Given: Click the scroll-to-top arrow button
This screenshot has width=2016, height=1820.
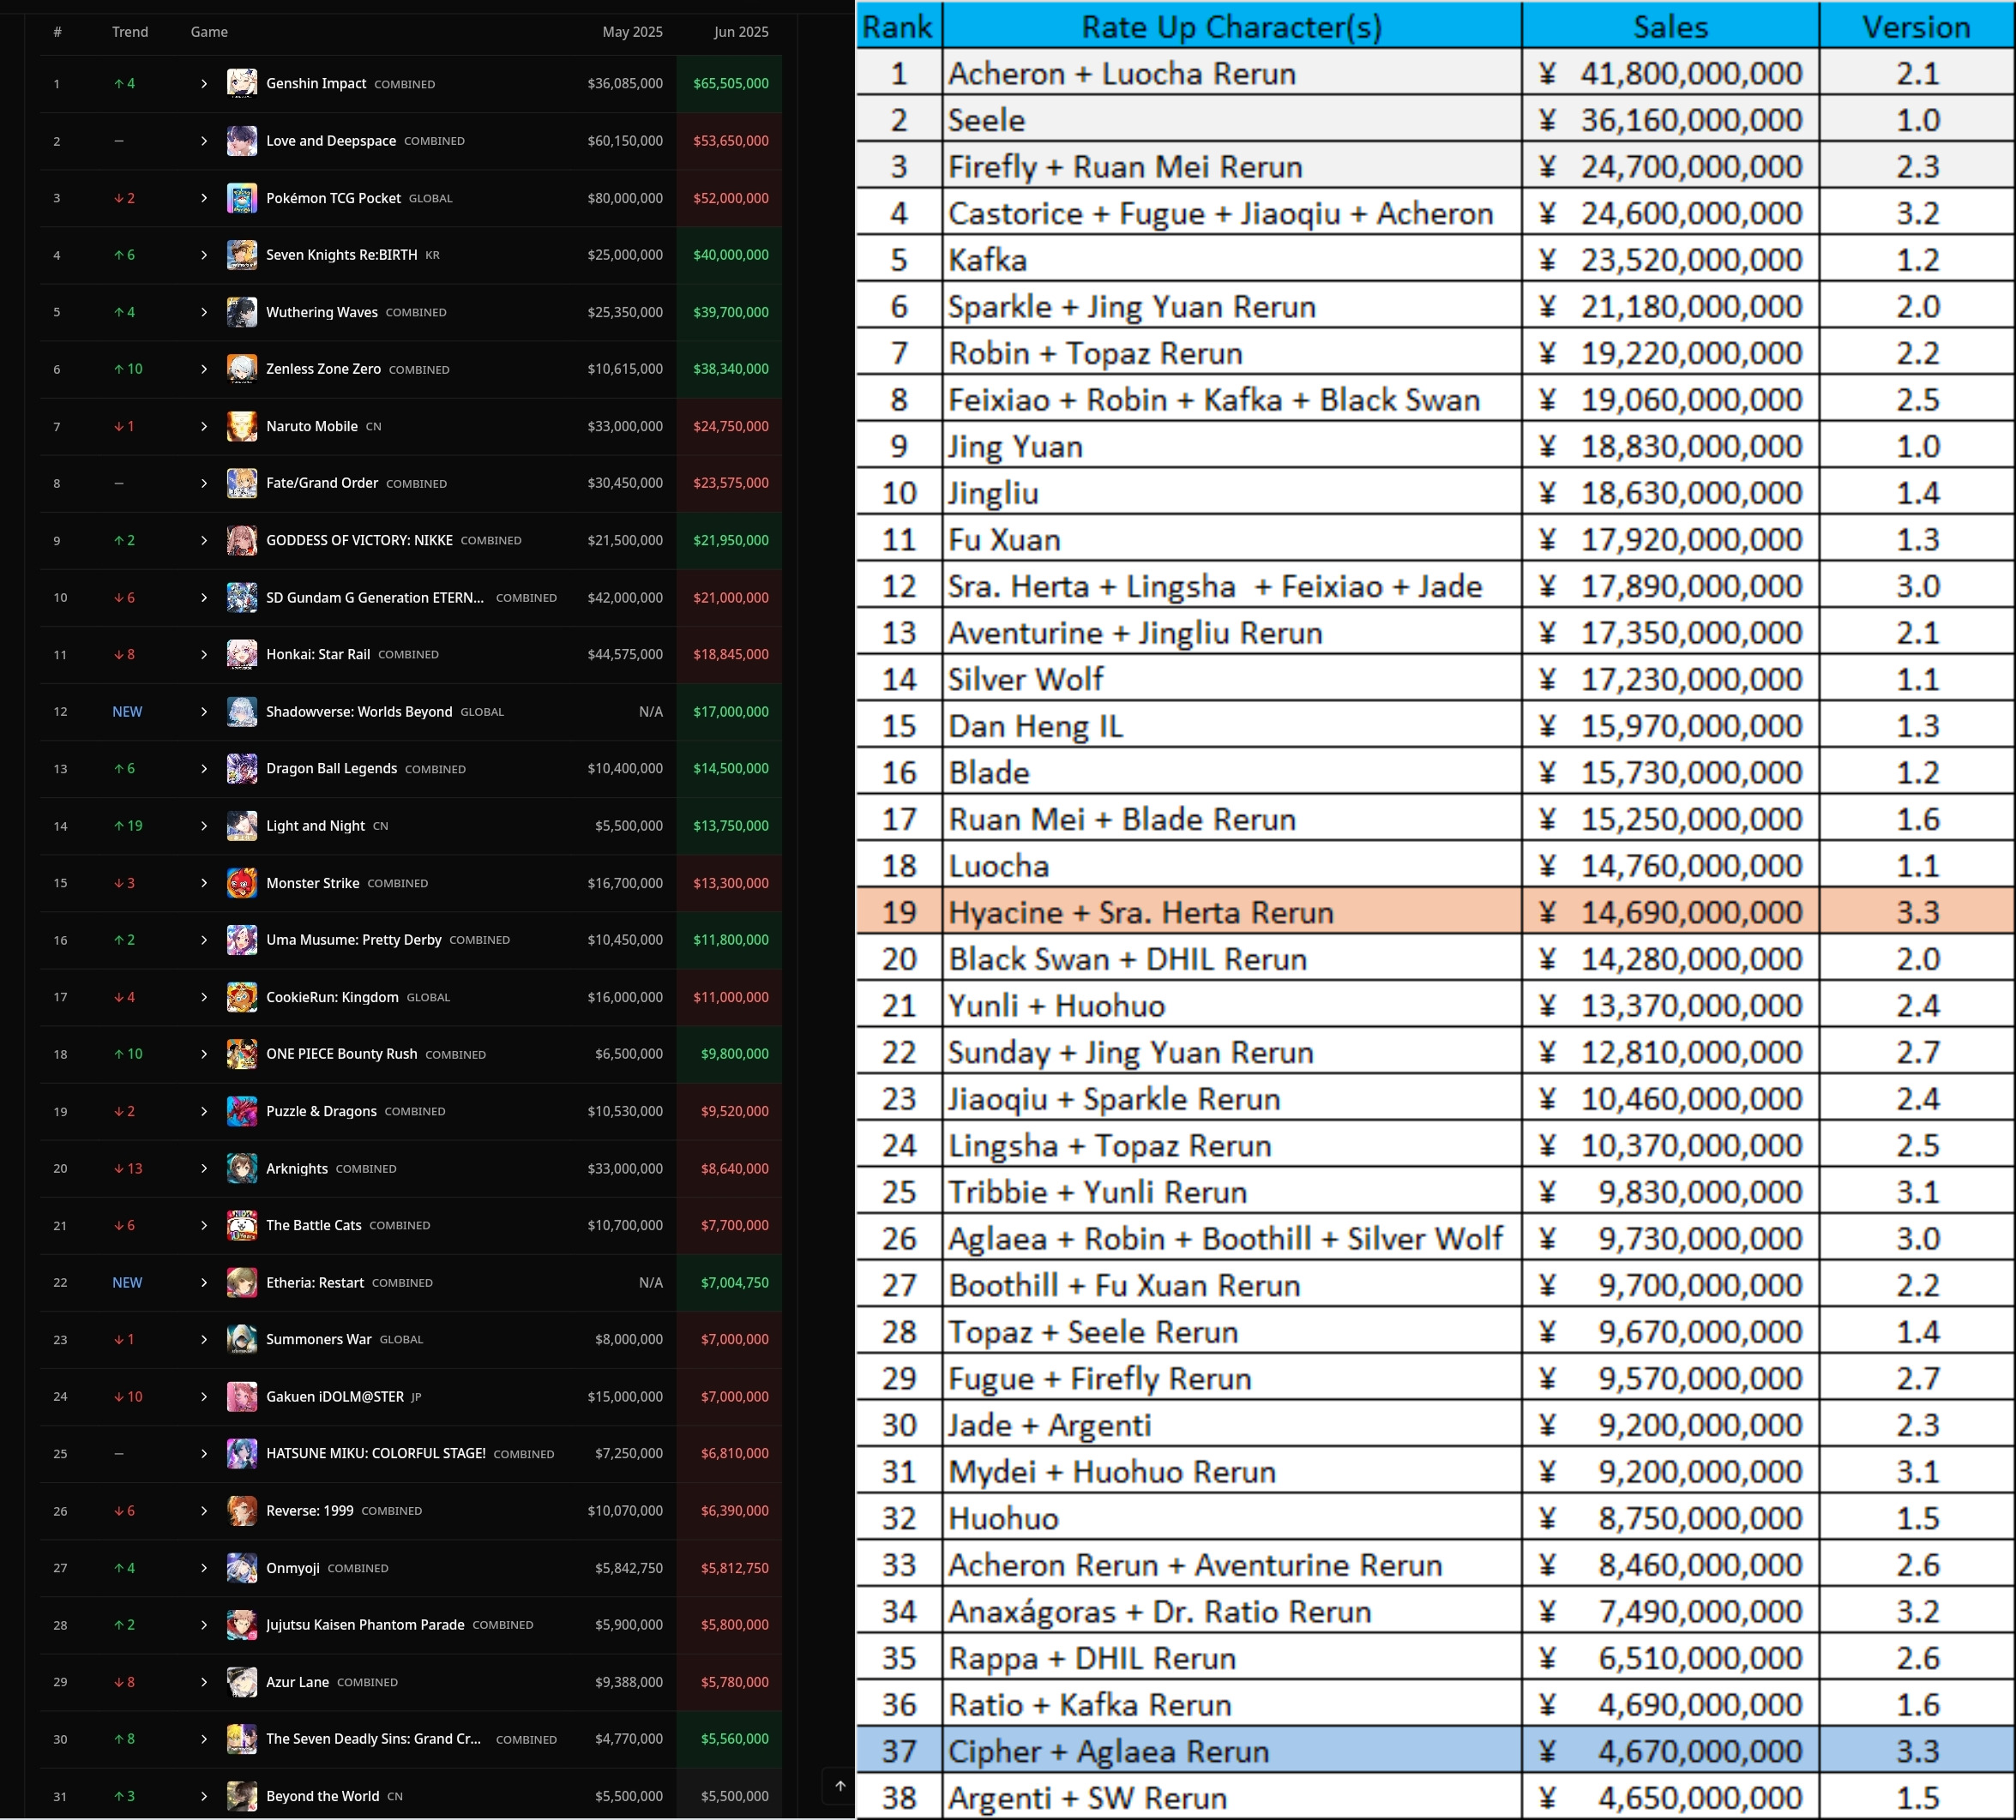Looking at the screenshot, I should [x=840, y=1786].
